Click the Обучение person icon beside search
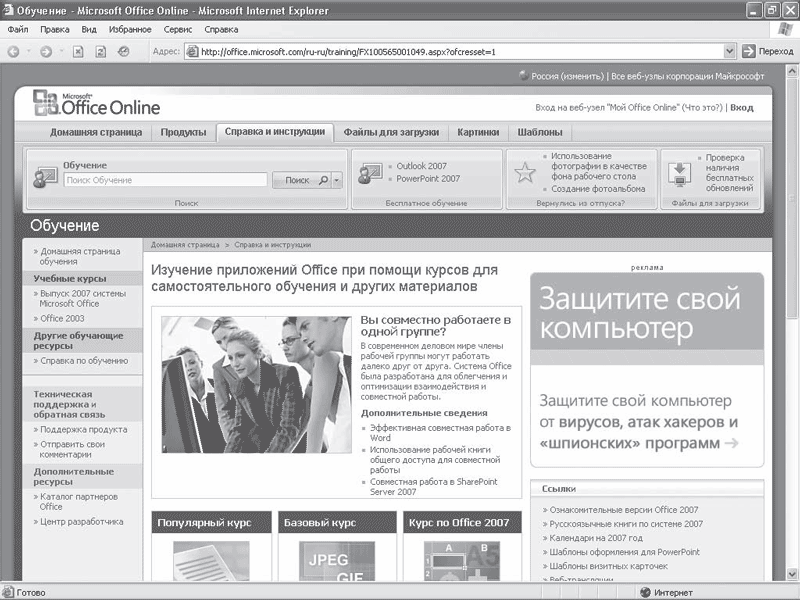 [x=45, y=177]
